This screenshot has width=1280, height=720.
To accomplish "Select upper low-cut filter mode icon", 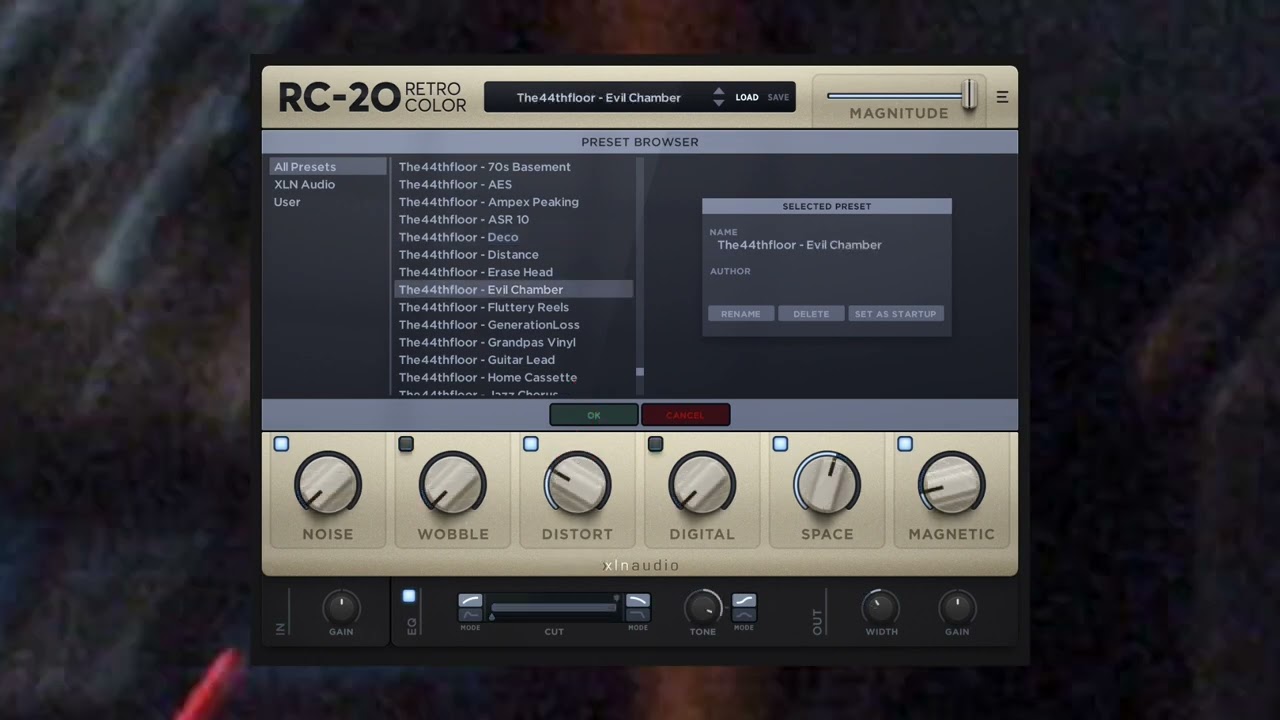I will click(470, 601).
